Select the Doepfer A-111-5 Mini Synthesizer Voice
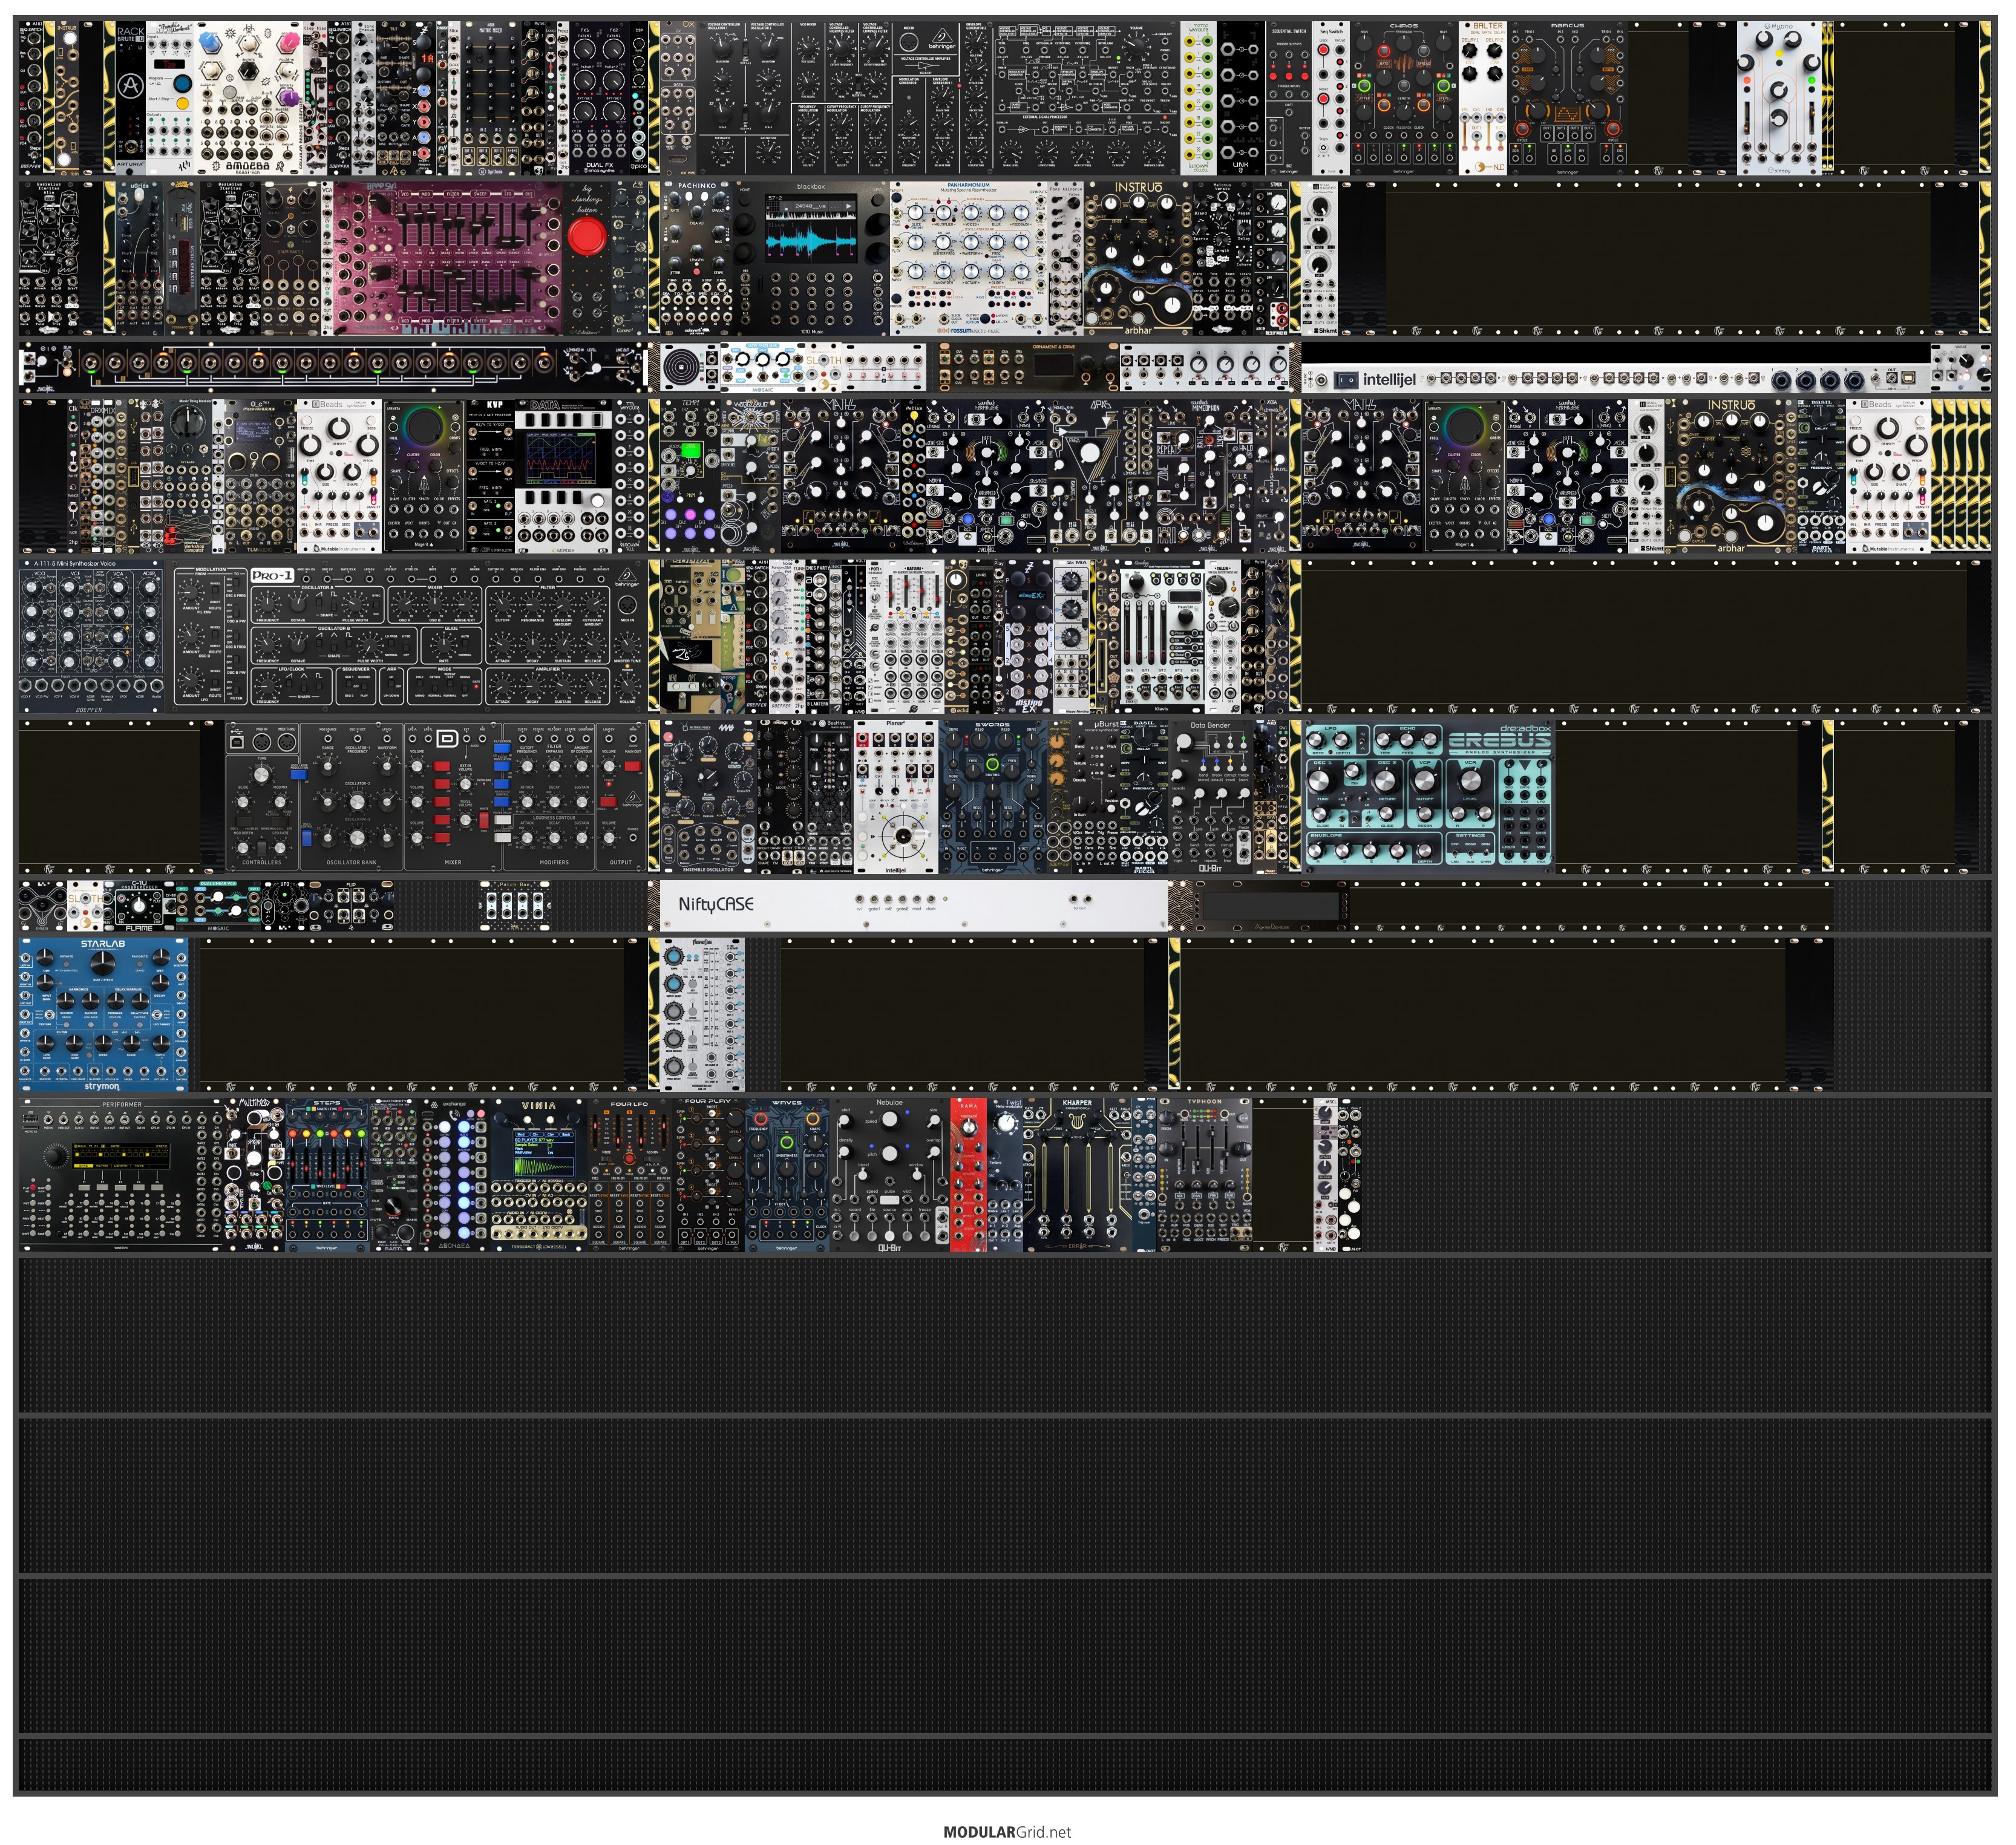Image resolution: width=2016 pixels, height=1845 pixels. point(91,636)
